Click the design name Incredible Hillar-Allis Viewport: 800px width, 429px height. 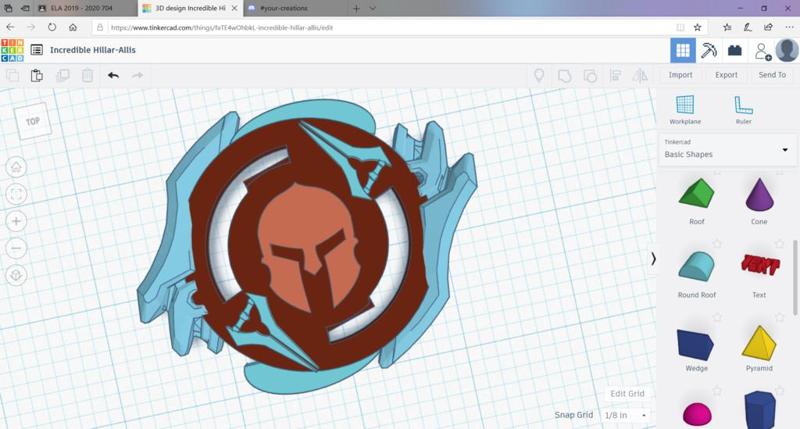(x=93, y=50)
